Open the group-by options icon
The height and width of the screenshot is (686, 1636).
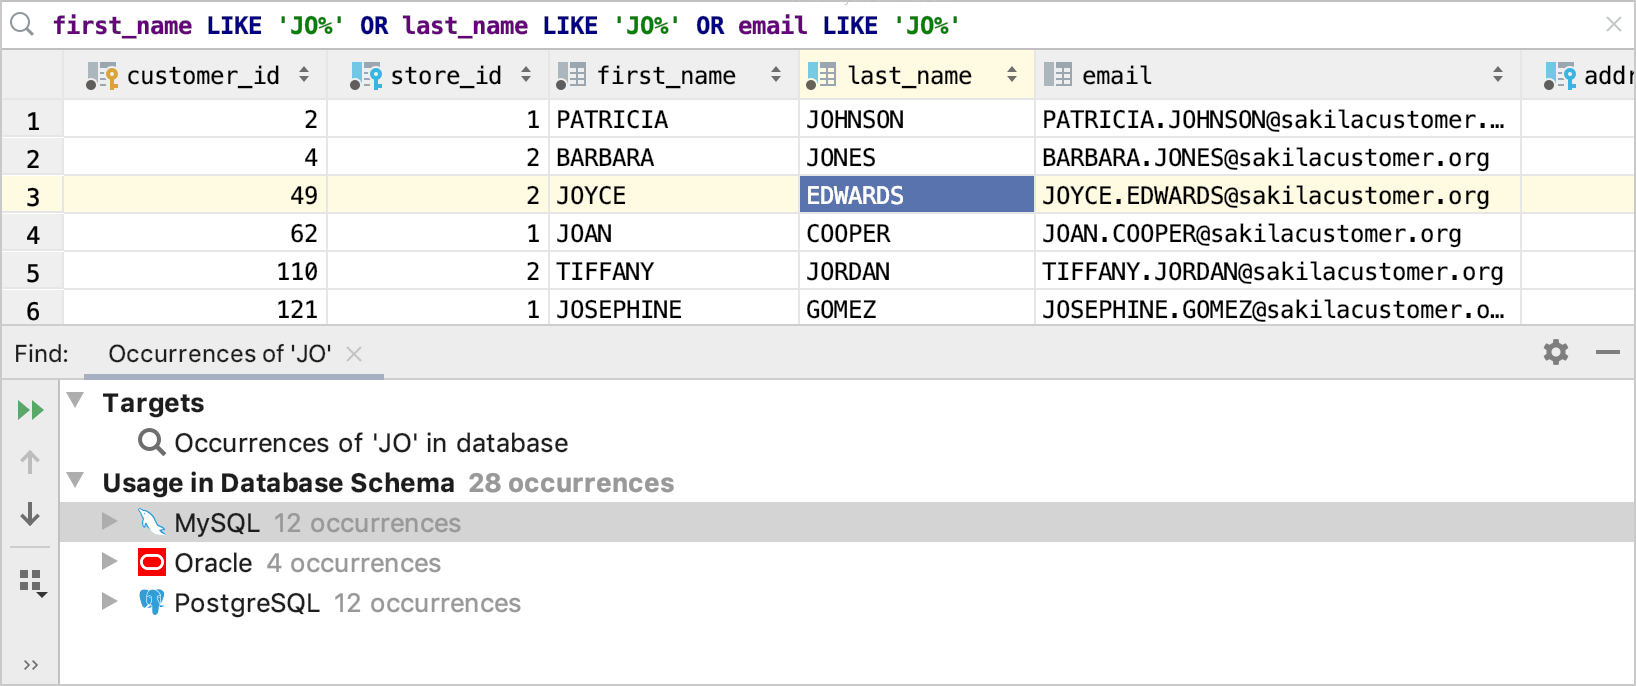click(x=32, y=583)
